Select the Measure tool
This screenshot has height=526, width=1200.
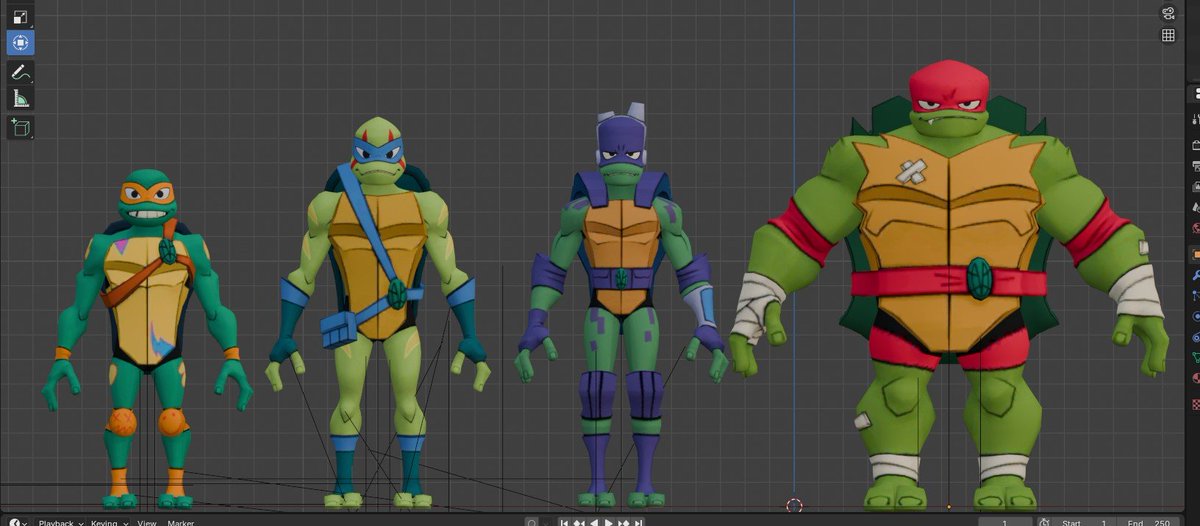20,98
